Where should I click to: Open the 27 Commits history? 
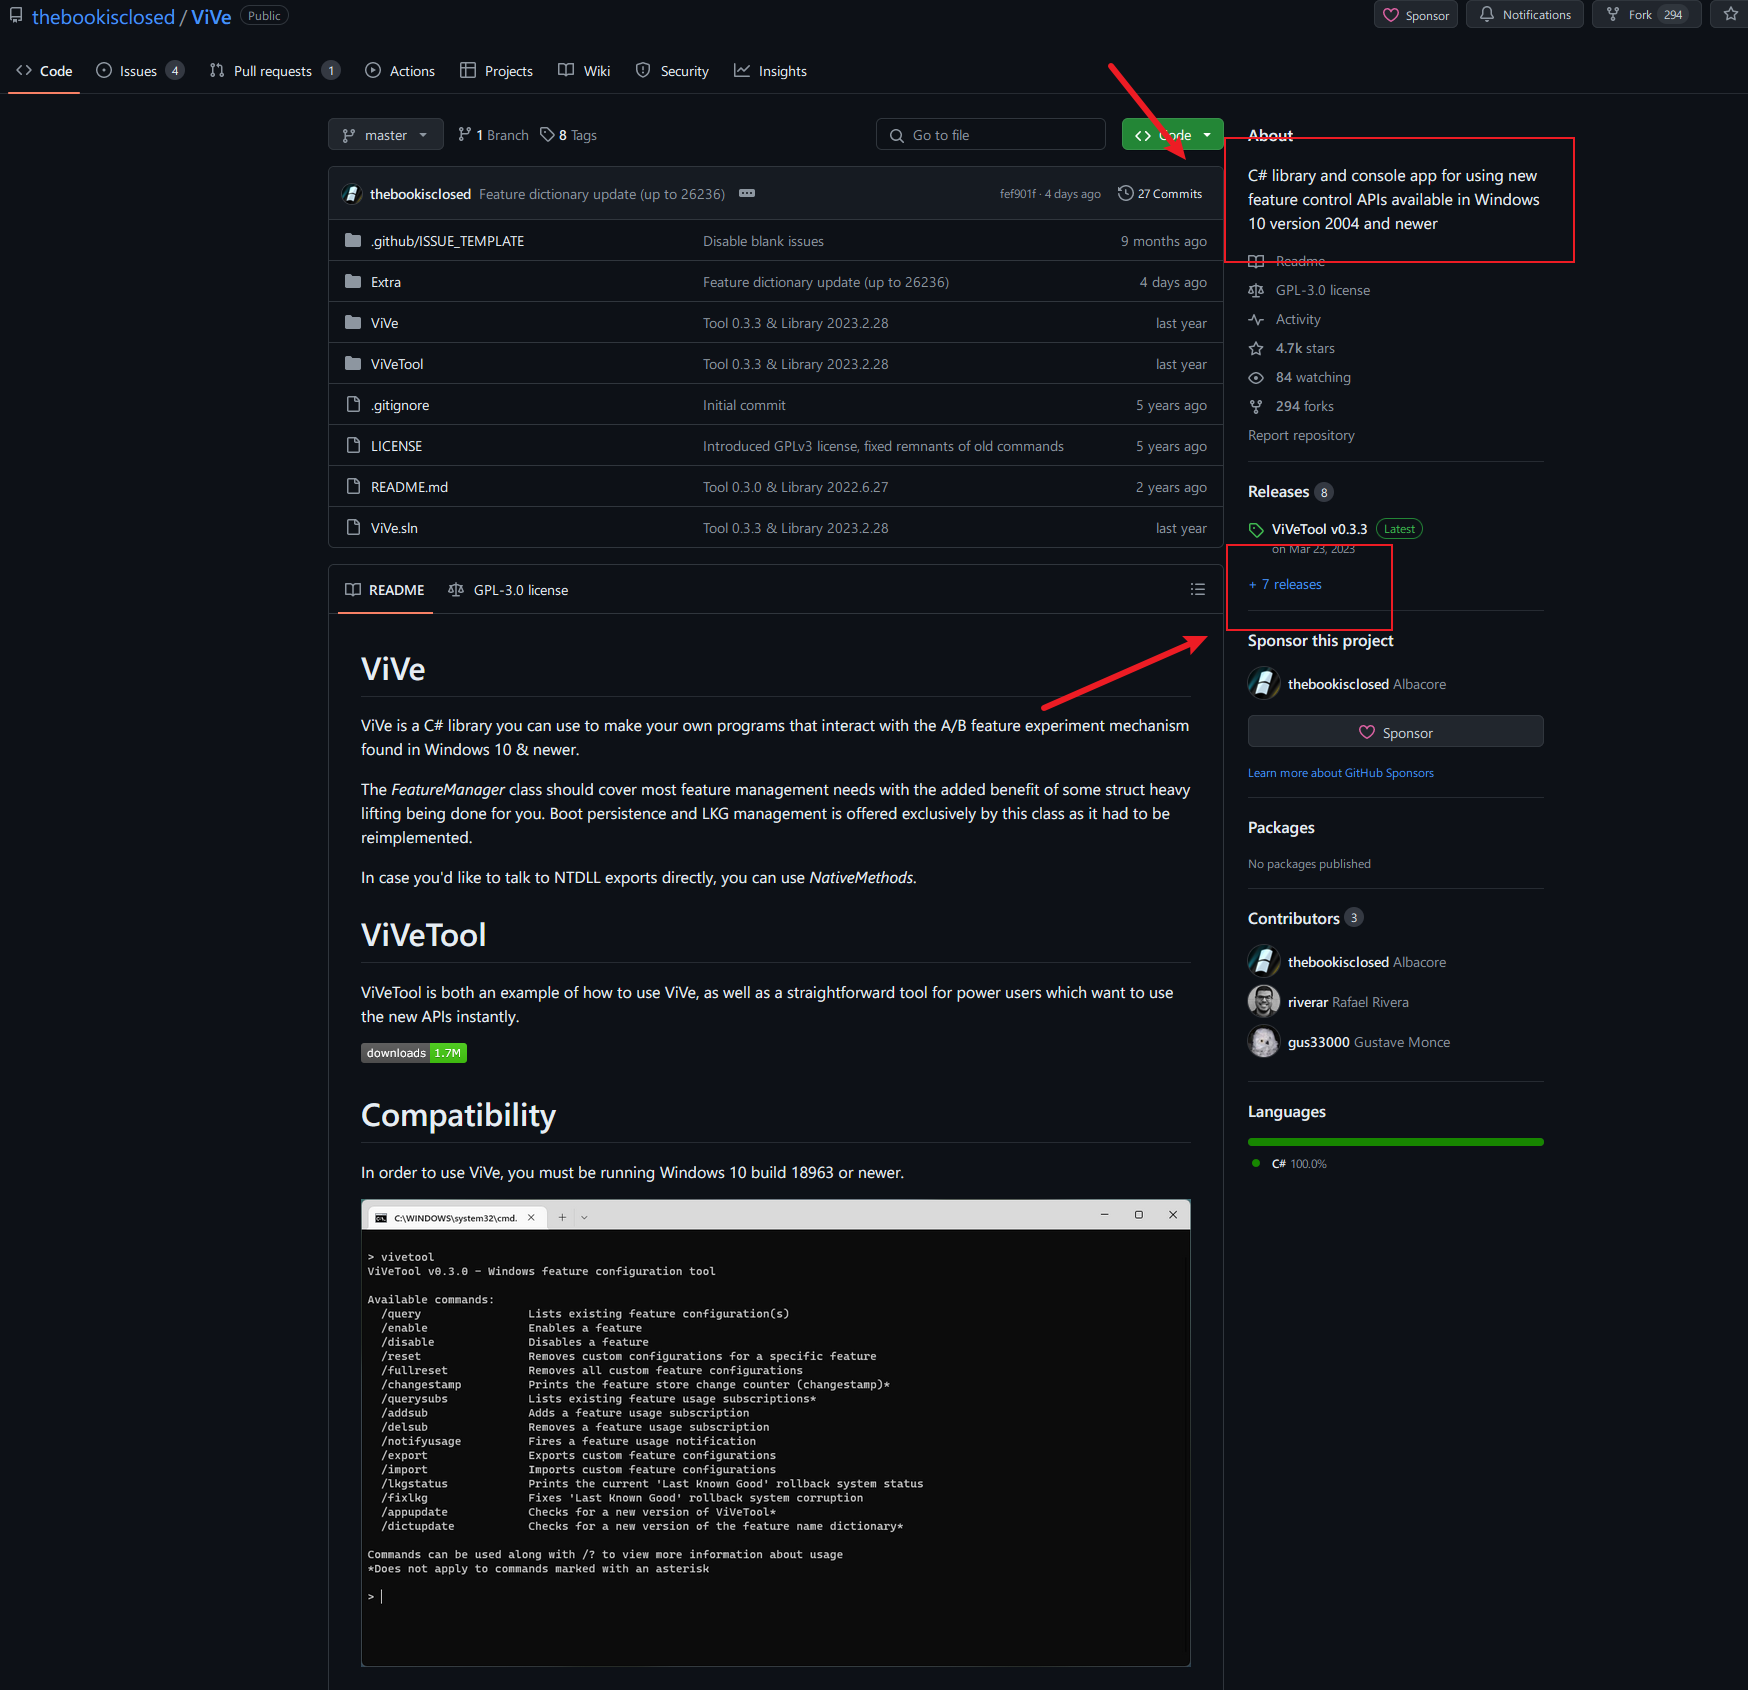click(1160, 194)
